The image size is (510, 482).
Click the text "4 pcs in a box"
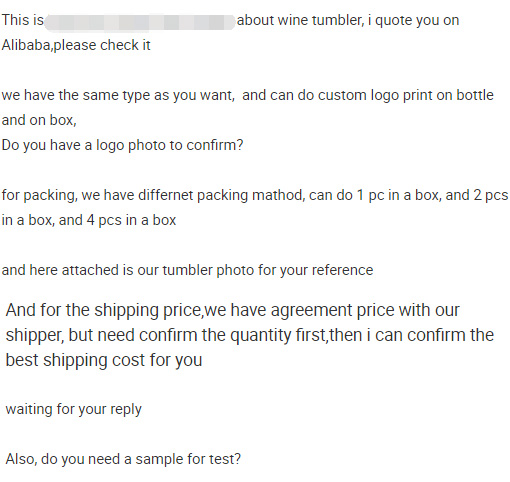coord(131,220)
